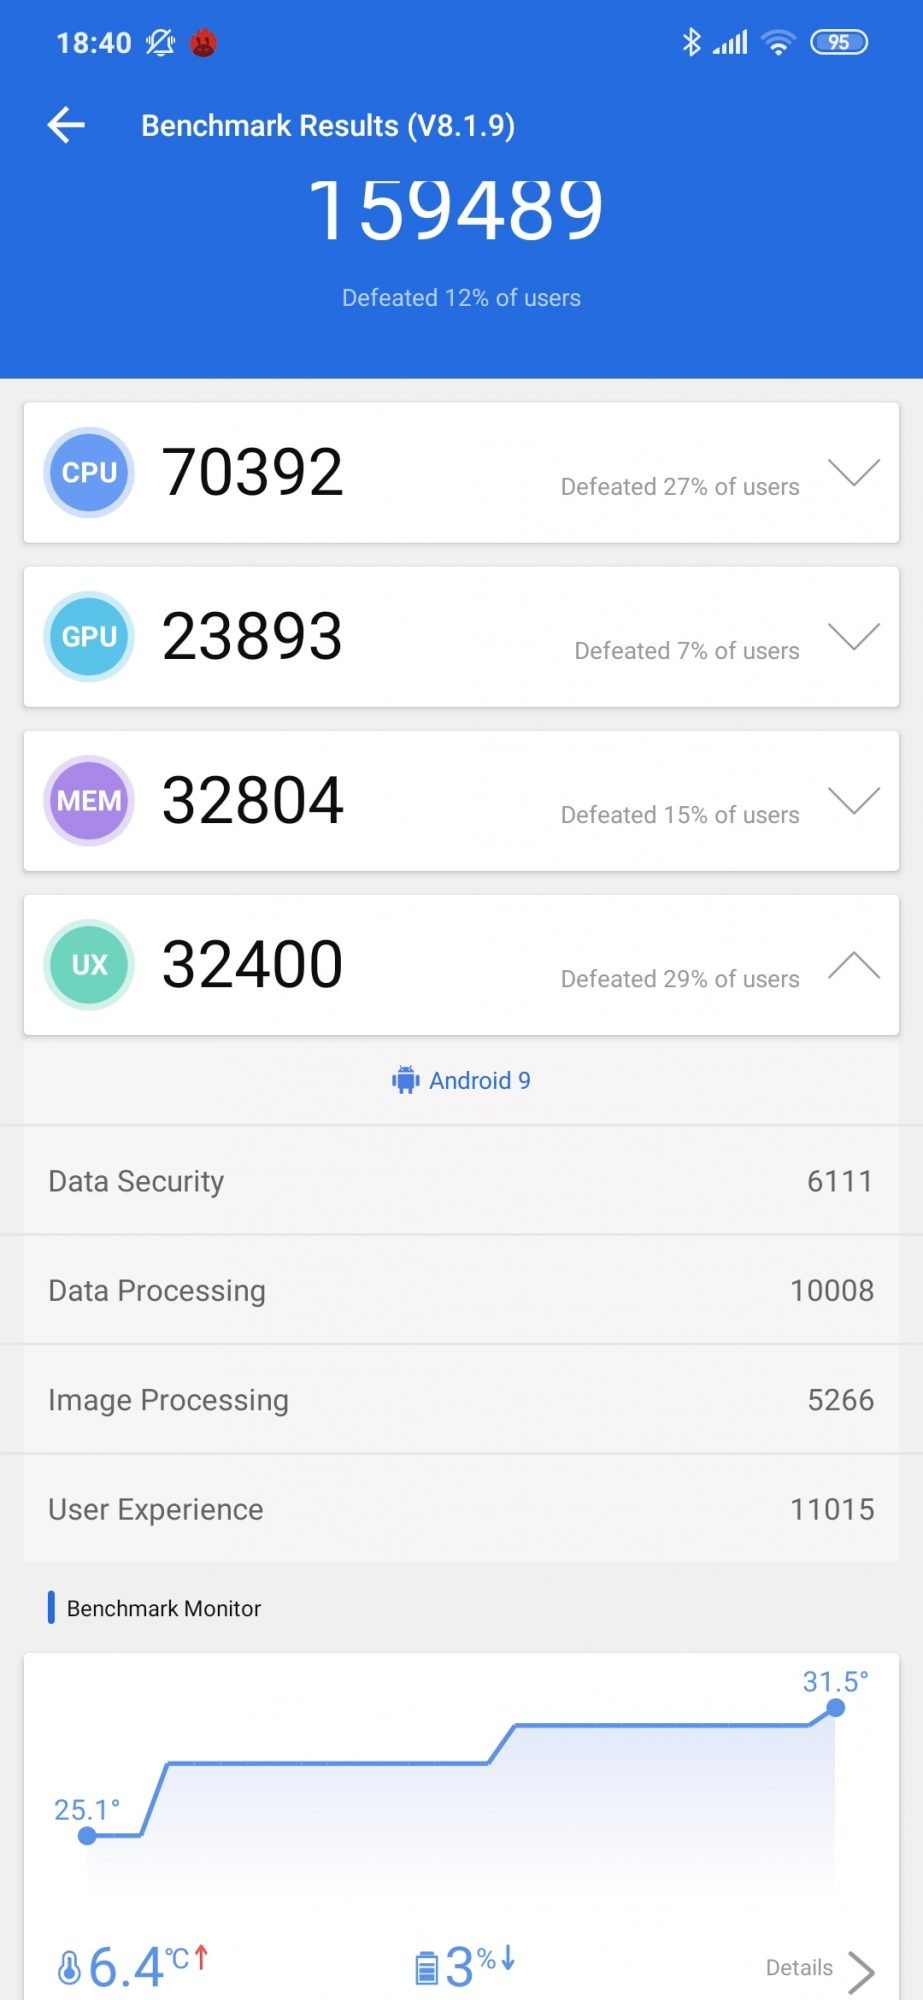
Task: Tap the Android 9 label
Action: coord(480,1080)
